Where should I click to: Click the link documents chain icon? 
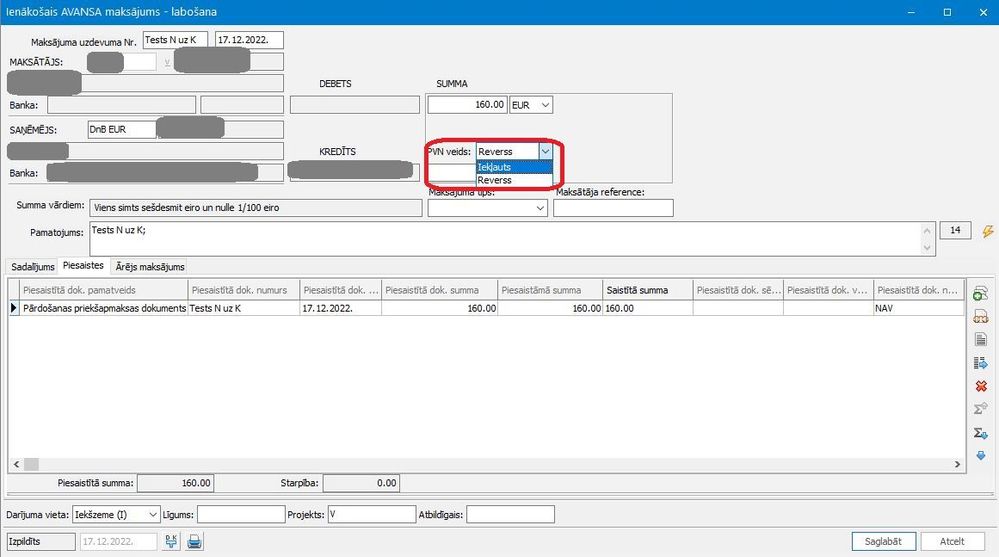[981, 317]
